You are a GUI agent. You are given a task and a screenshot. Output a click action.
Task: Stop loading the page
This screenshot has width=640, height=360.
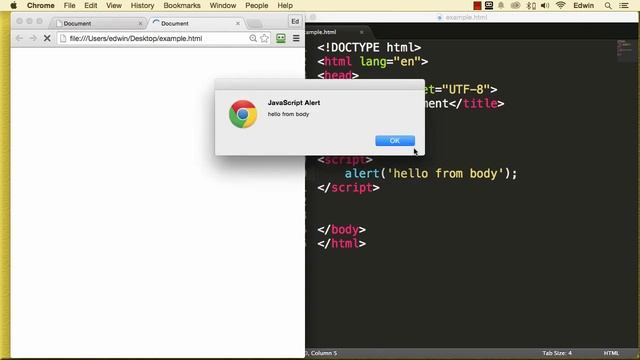(x=47, y=38)
